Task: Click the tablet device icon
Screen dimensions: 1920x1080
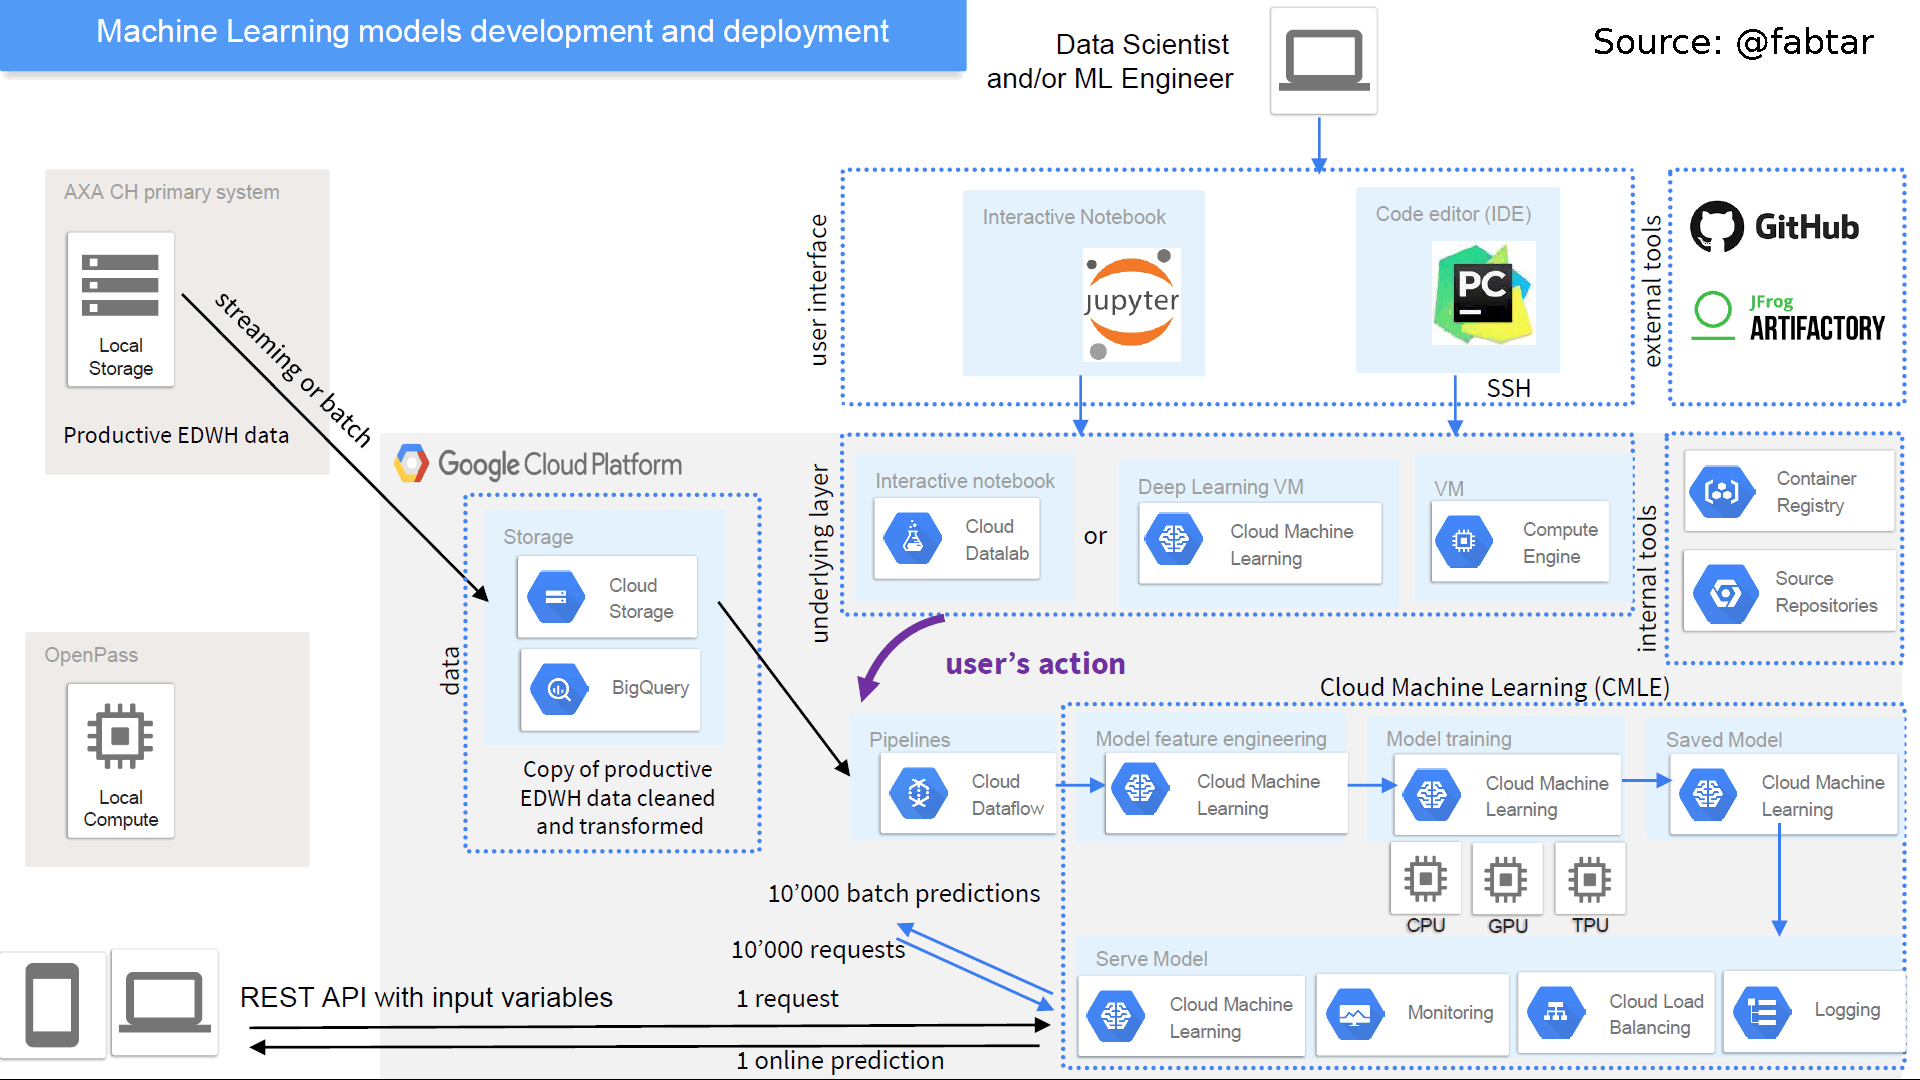Action: tap(52, 1005)
